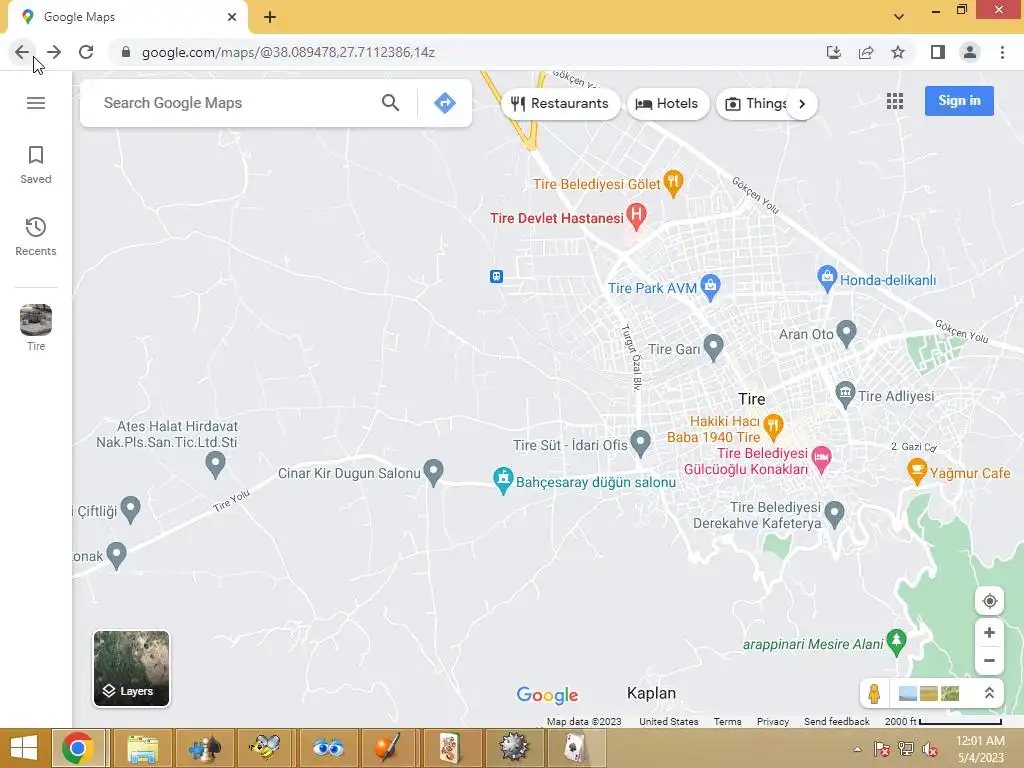Select the Hakiki Hacı Baba restaurant marker
The image size is (1024, 768).
pos(773,427)
